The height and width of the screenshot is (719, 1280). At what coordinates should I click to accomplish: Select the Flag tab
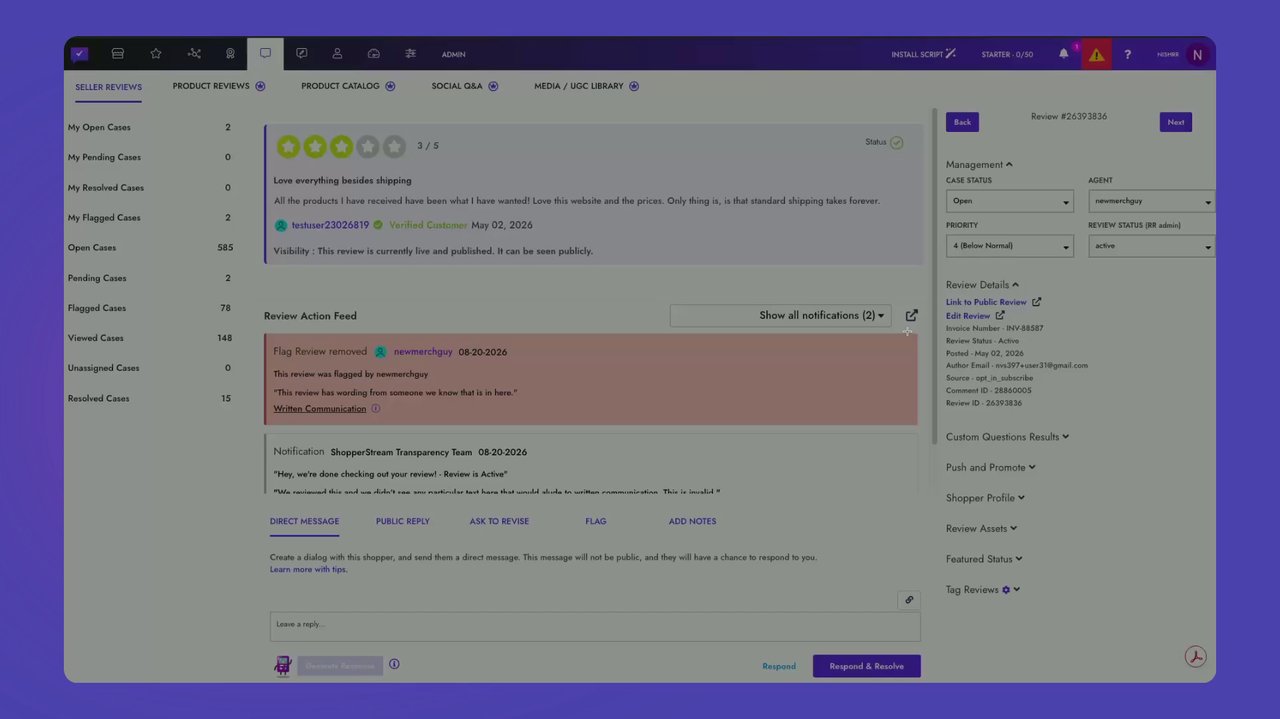point(596,521)
